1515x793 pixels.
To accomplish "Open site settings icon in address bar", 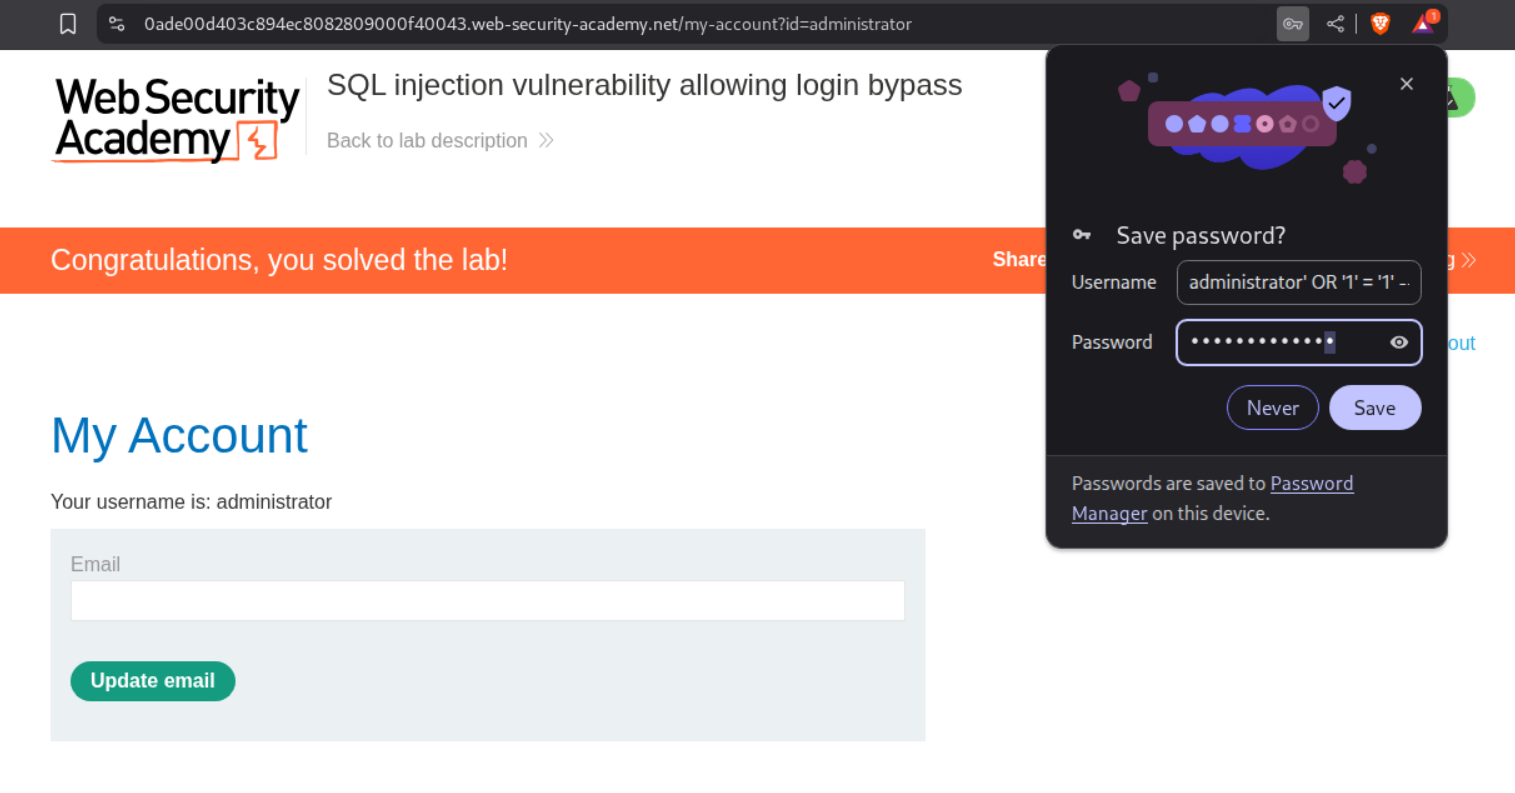I will (x=117, y=24).
